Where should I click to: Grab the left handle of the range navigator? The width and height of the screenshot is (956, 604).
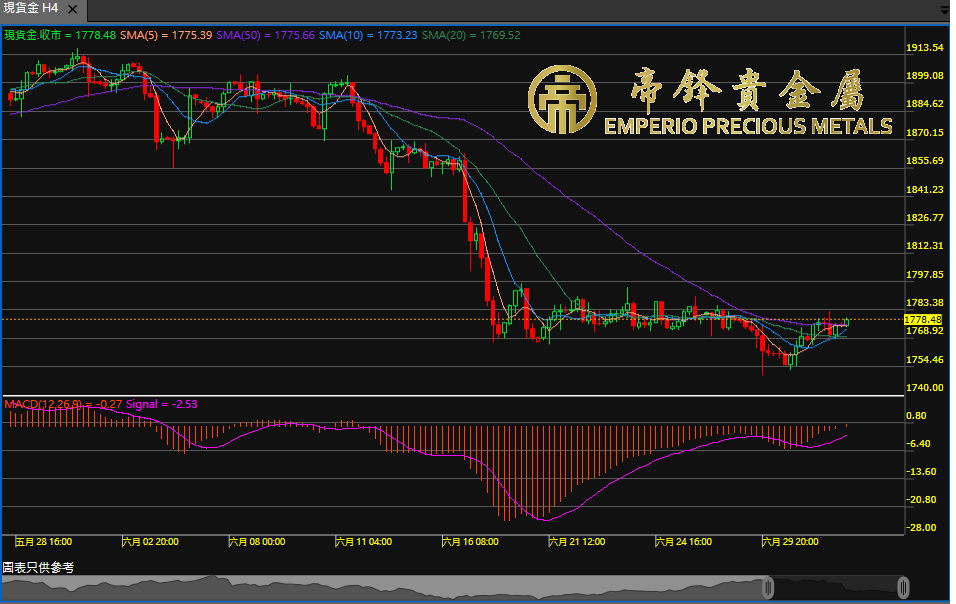pyautogui.click(x=768, y=586)
